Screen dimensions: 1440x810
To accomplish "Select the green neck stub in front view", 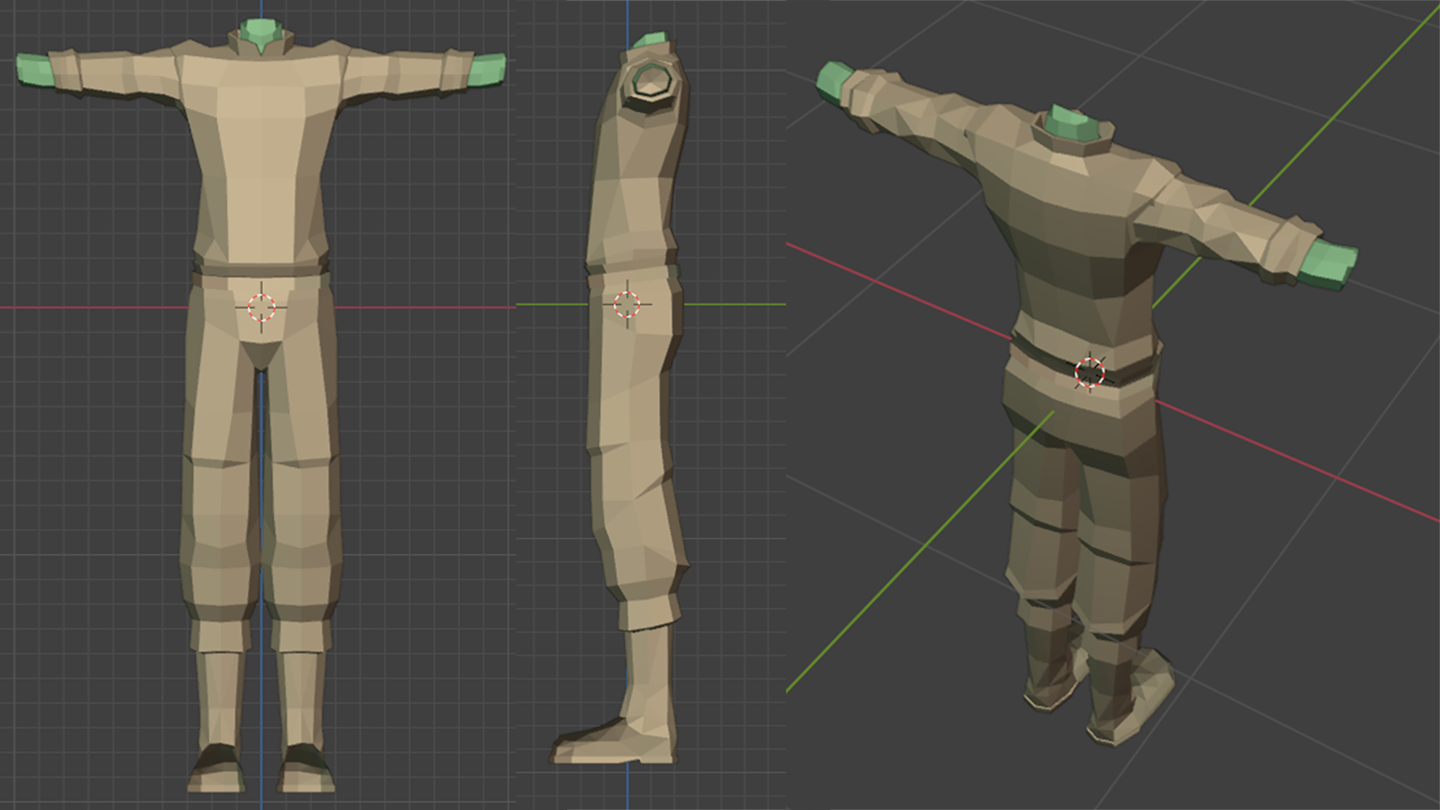I will click(x=262, y=33).
